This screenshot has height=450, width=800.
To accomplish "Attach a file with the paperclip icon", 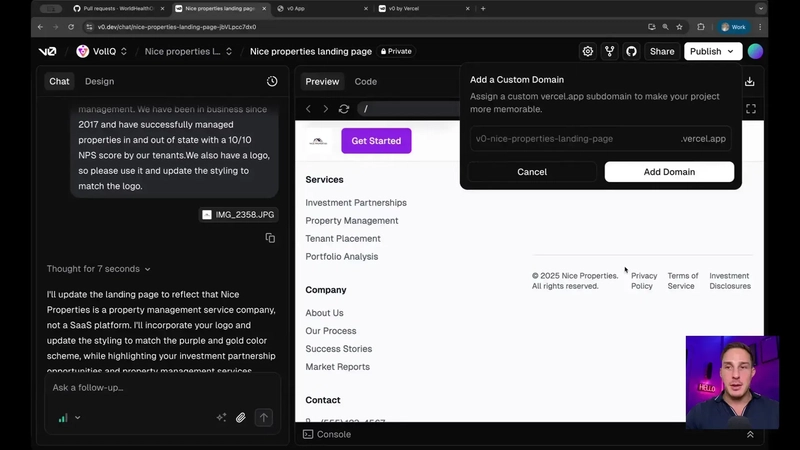I will pyautogui.click(x=241, y=418).
